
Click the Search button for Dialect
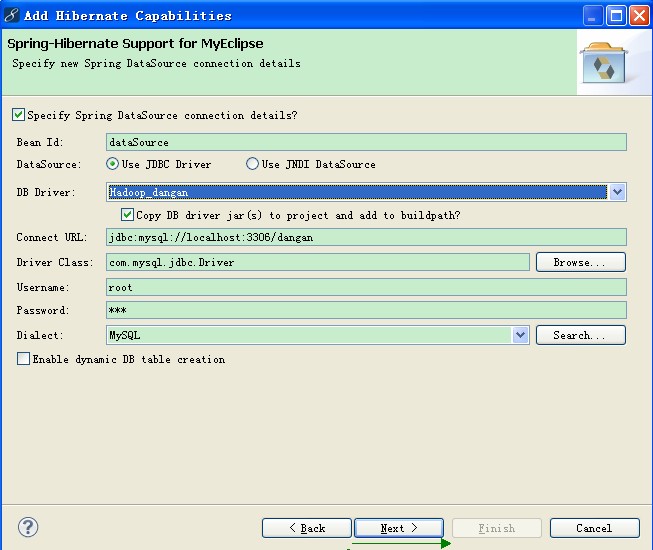tap(581, 335)
